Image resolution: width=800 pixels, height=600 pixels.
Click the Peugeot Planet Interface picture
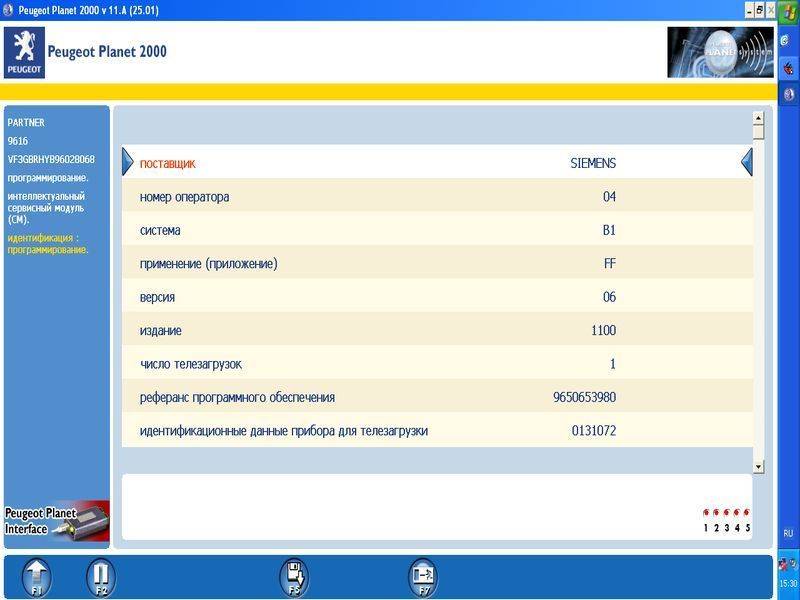point(57,521)
